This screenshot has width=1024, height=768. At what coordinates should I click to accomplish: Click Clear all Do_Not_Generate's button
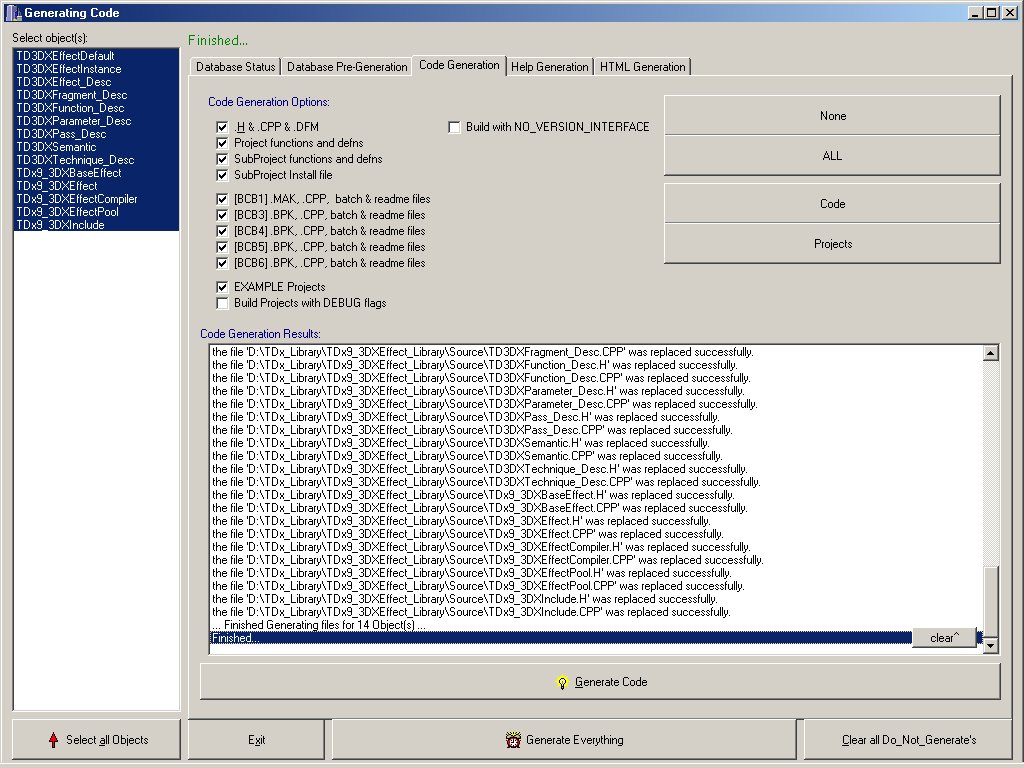pyautogui.click(x=908, y=740)
